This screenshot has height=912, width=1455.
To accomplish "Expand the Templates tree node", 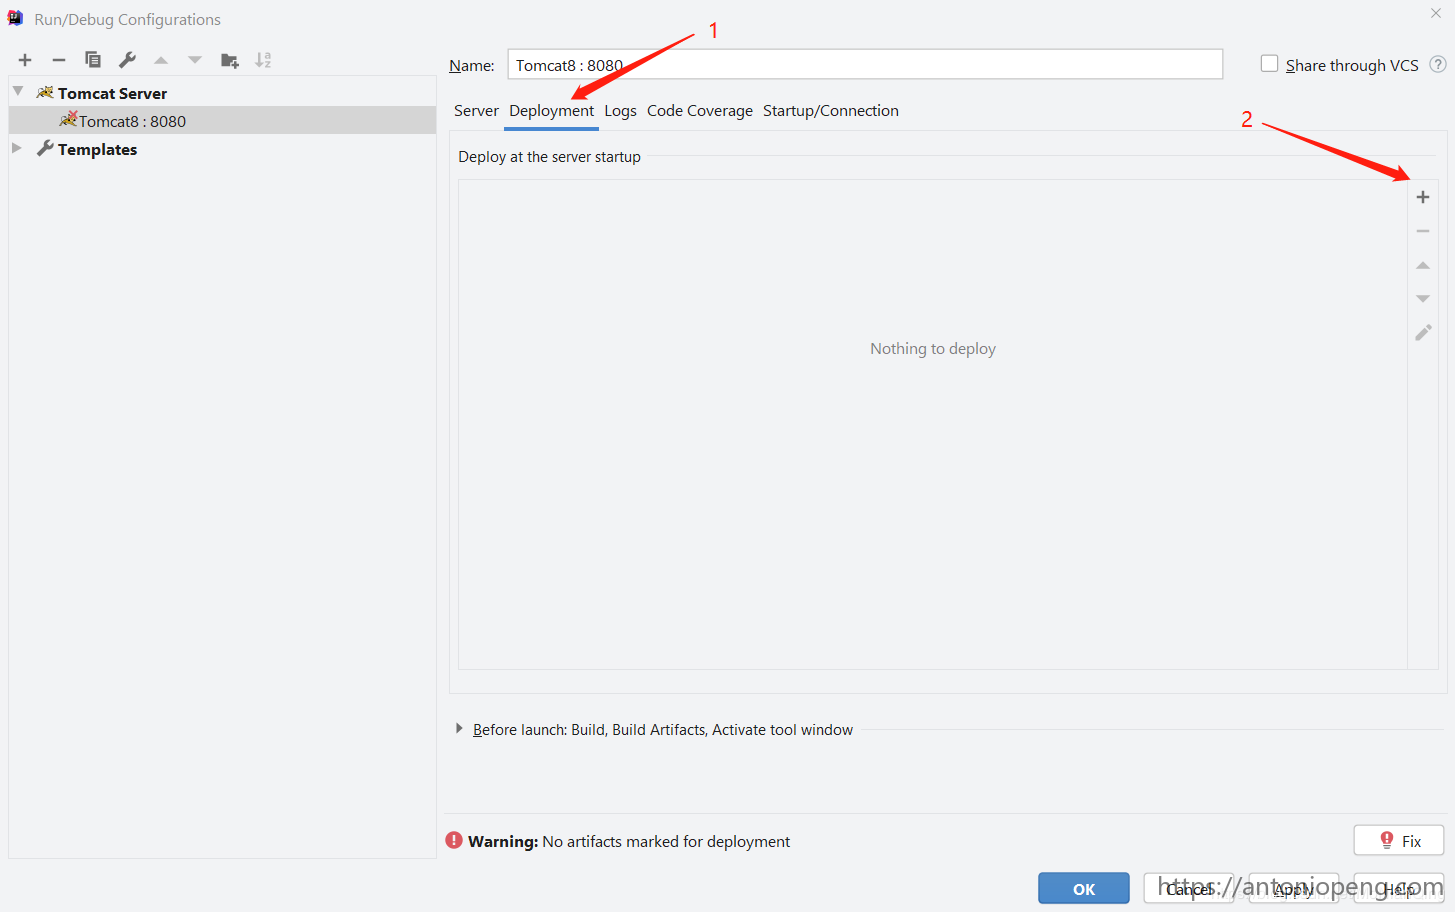I will 17,148.
